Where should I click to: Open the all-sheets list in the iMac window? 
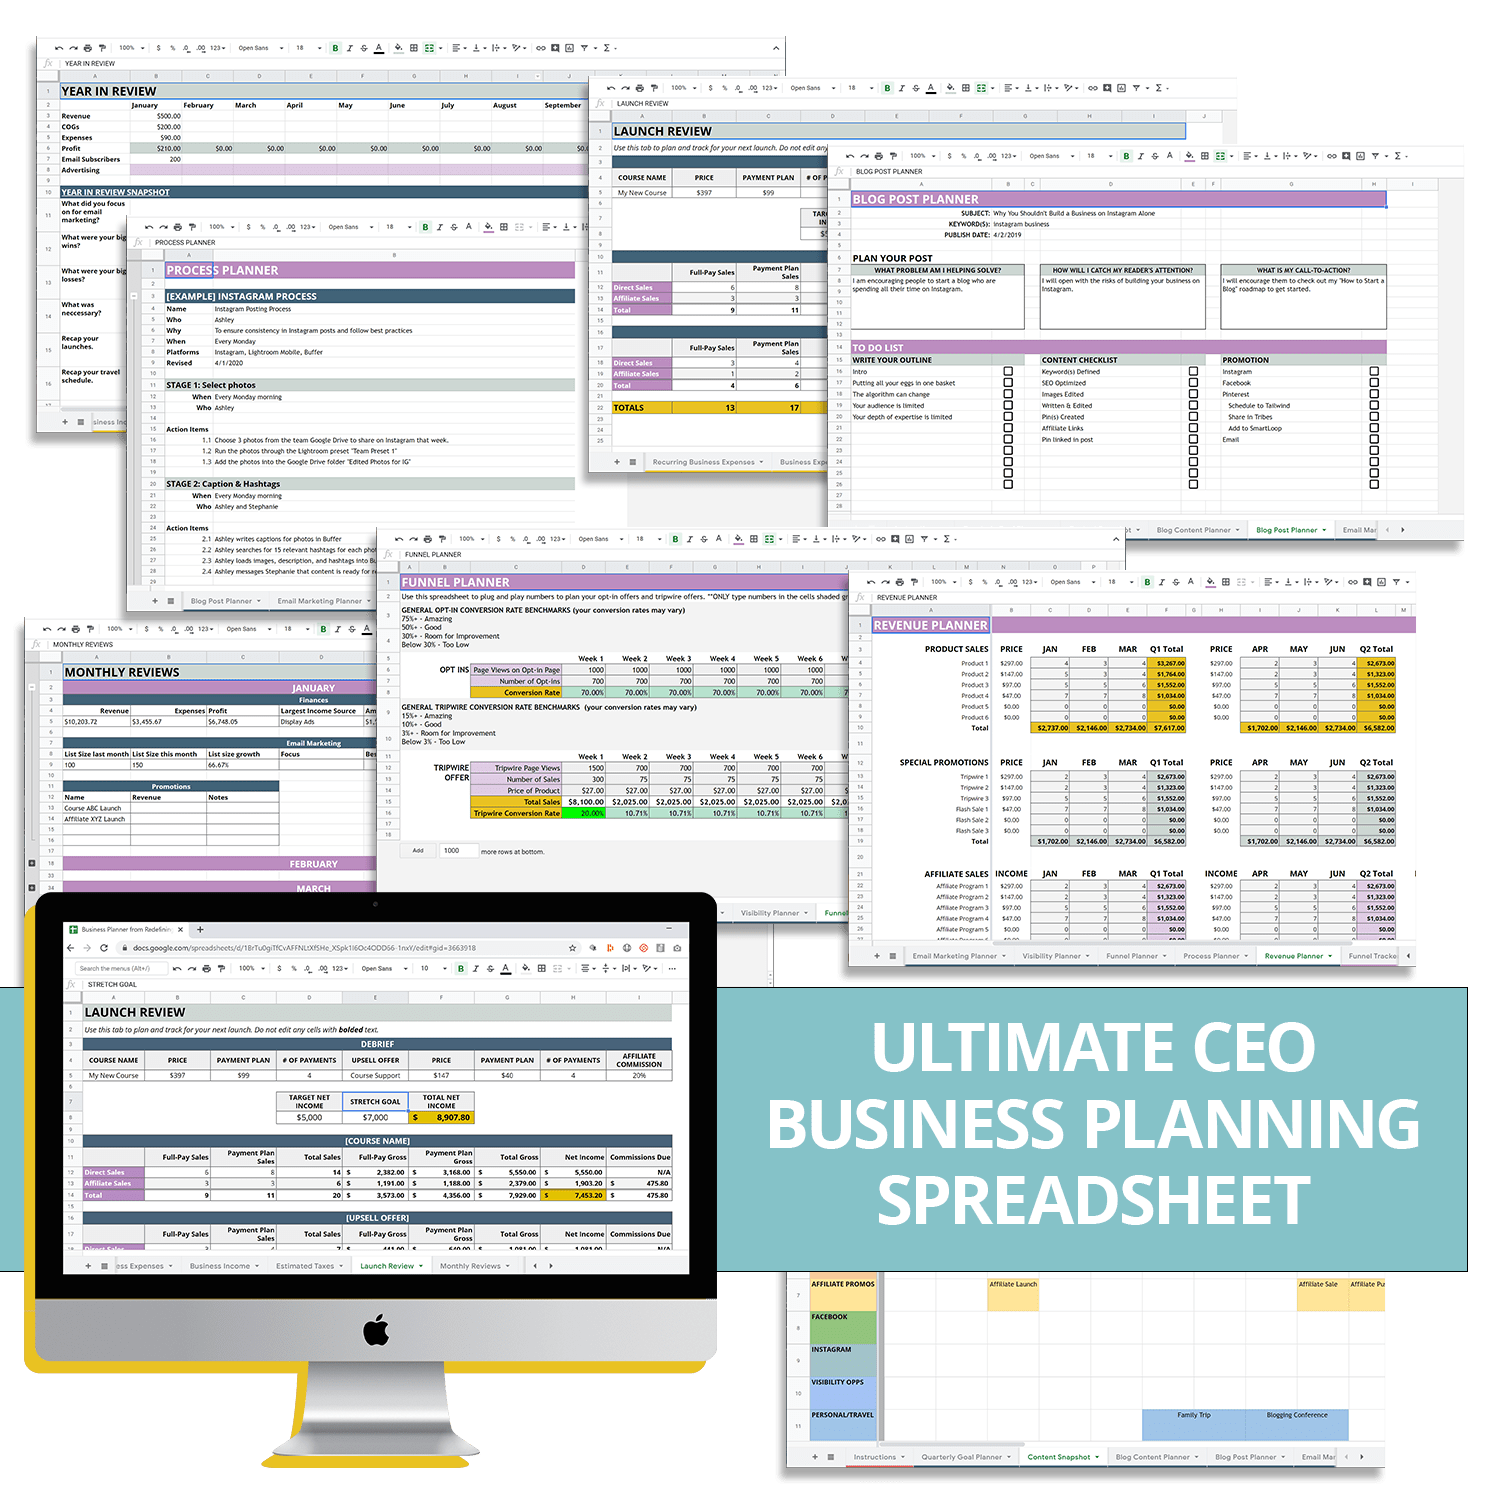104,1265
